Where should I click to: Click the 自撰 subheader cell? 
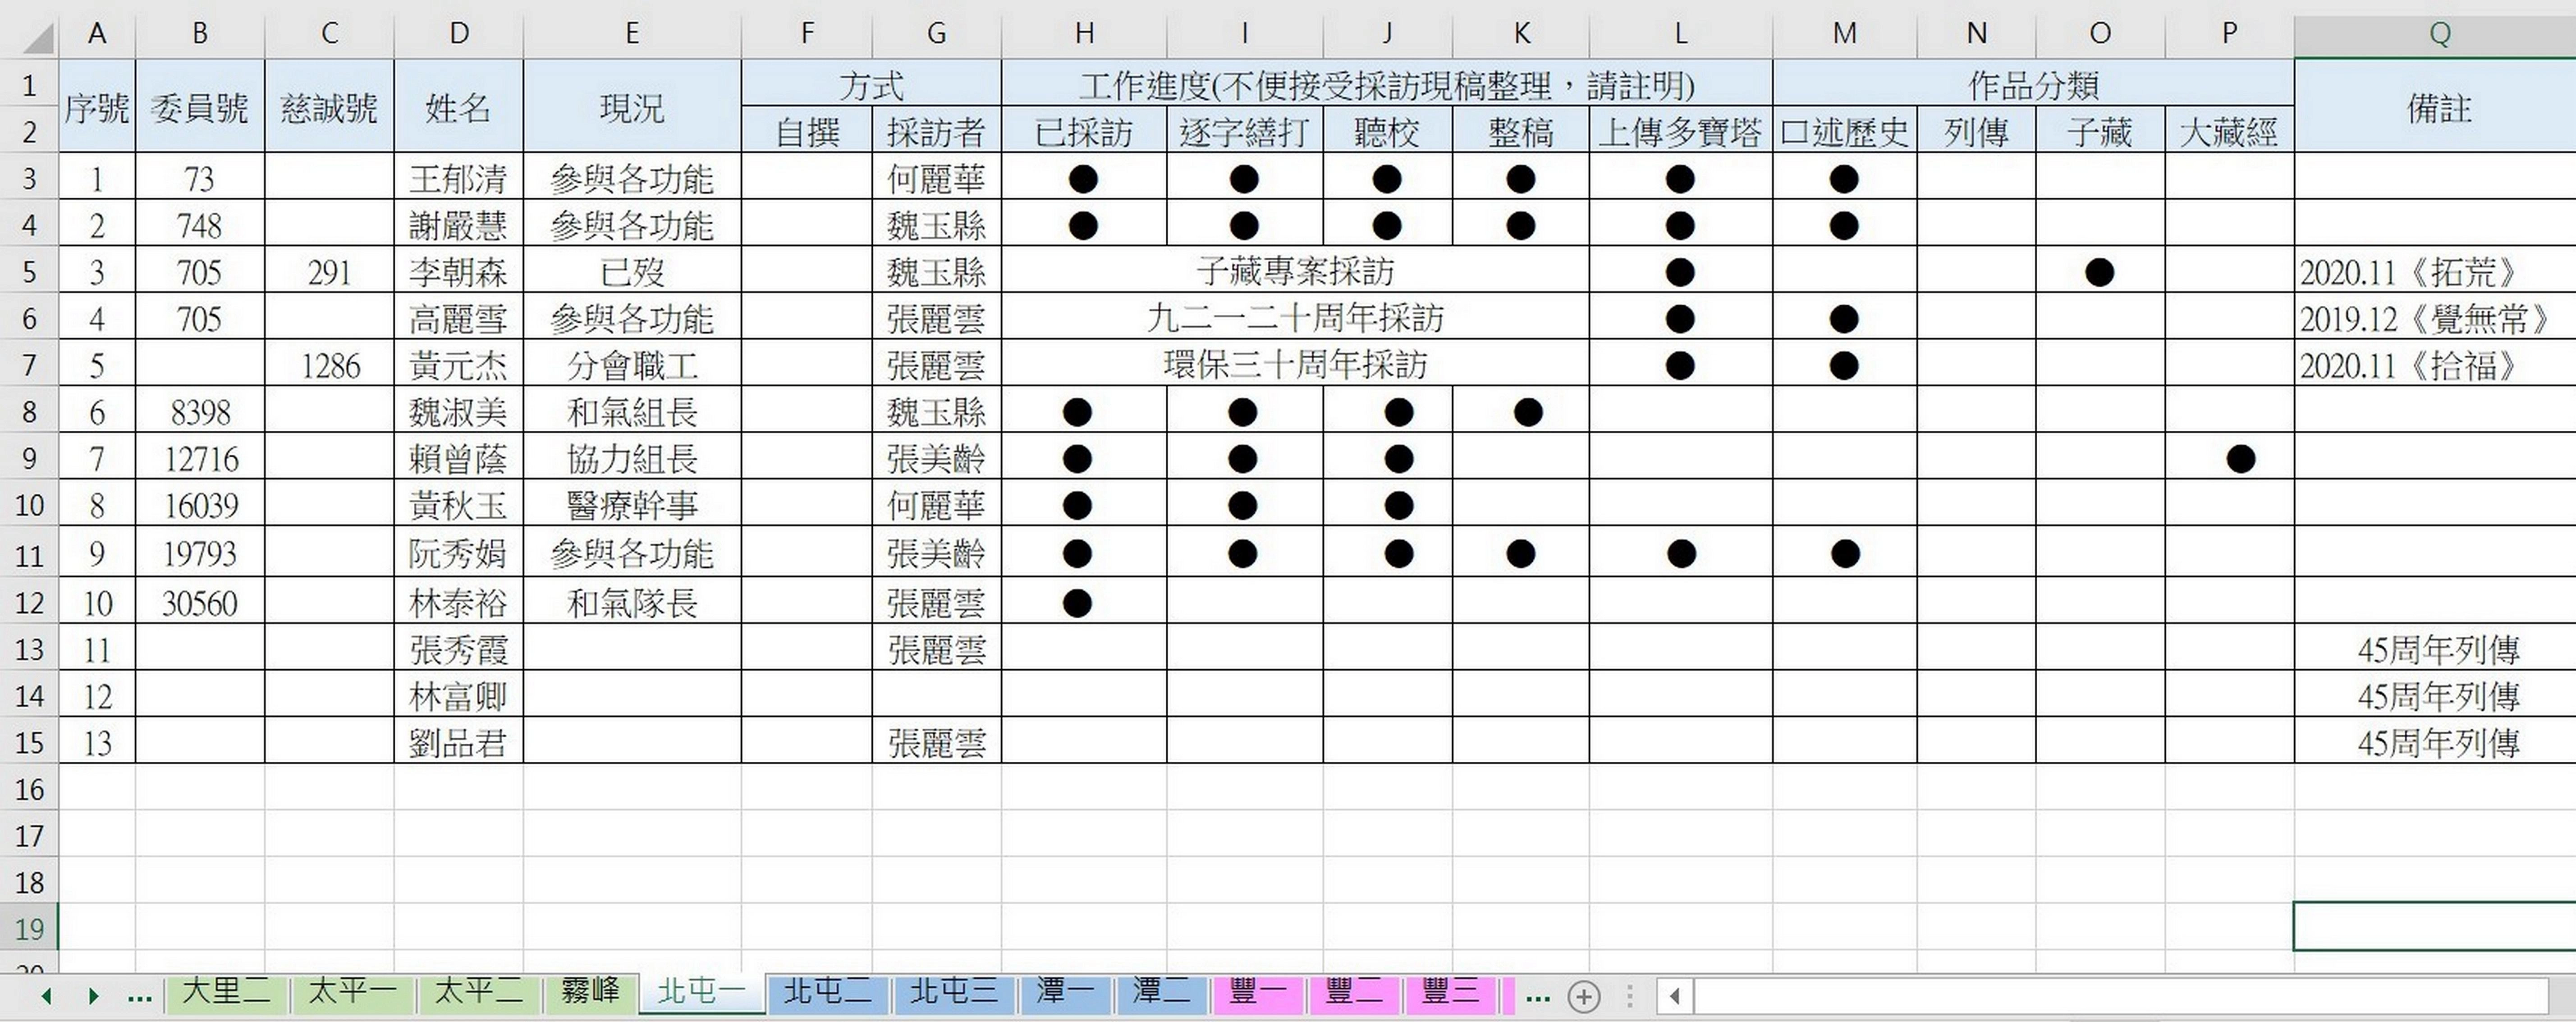tap(807, 131)
